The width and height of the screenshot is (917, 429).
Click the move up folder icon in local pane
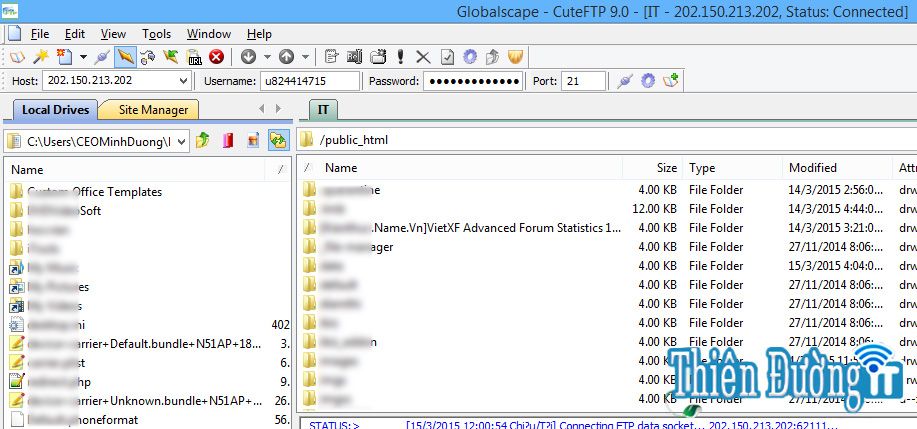coord(203,141)
